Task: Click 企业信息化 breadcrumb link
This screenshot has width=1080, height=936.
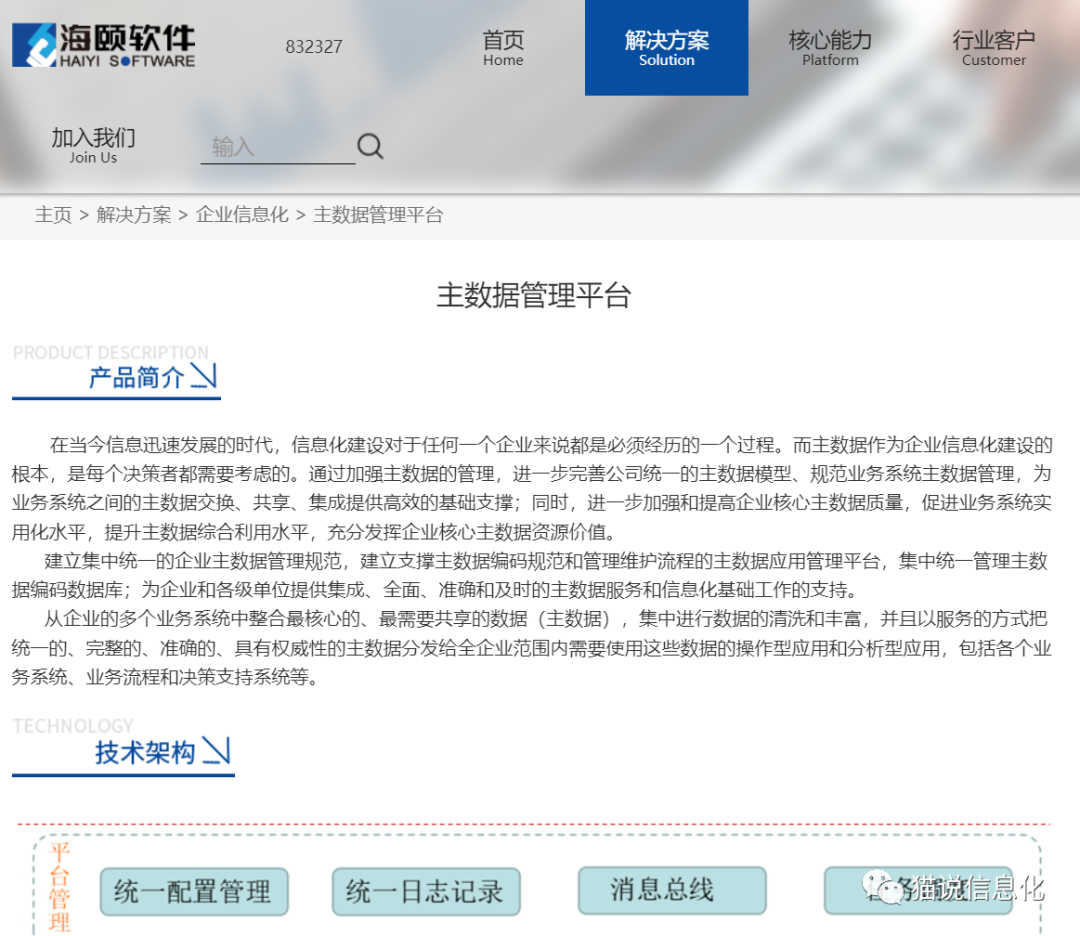Action: pyautogui.click(x=242, y=215)
